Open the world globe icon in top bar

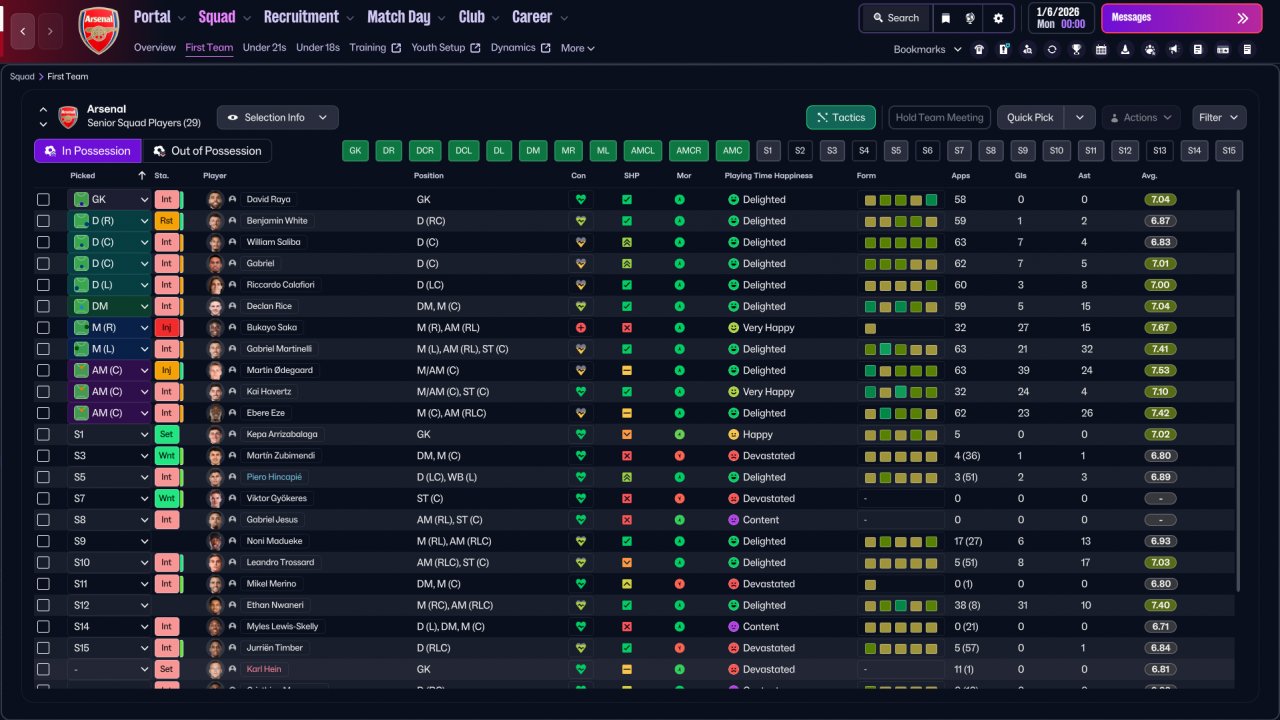coord(970,18)
